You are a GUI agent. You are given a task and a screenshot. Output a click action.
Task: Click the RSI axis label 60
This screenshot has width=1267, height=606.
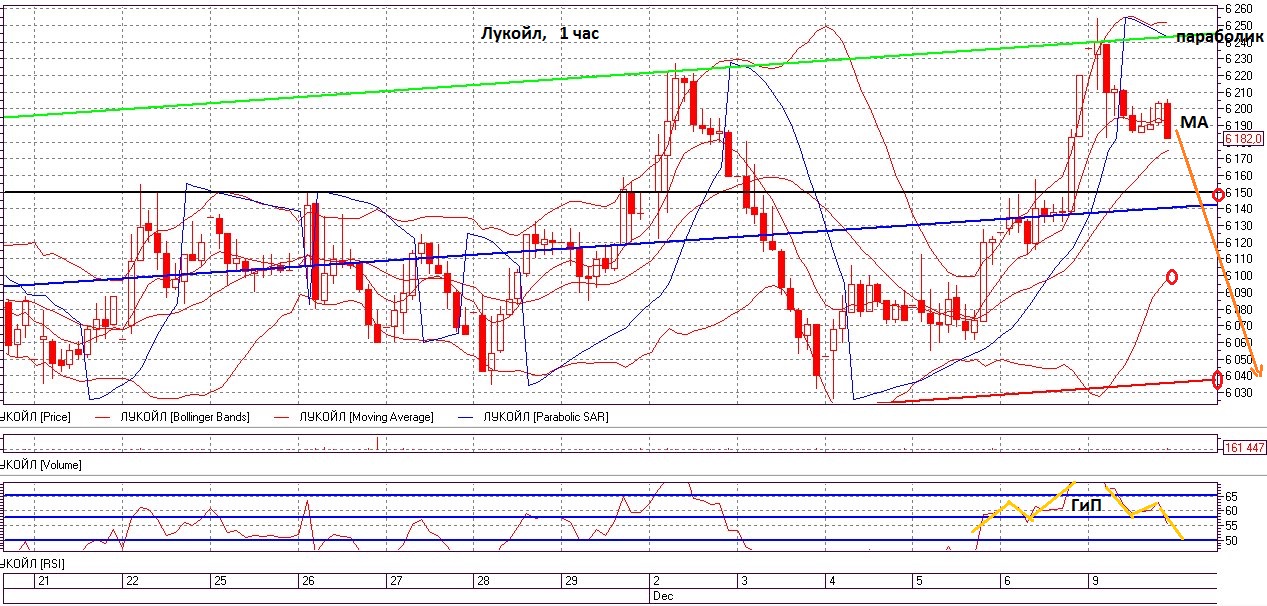[1231, 511]
